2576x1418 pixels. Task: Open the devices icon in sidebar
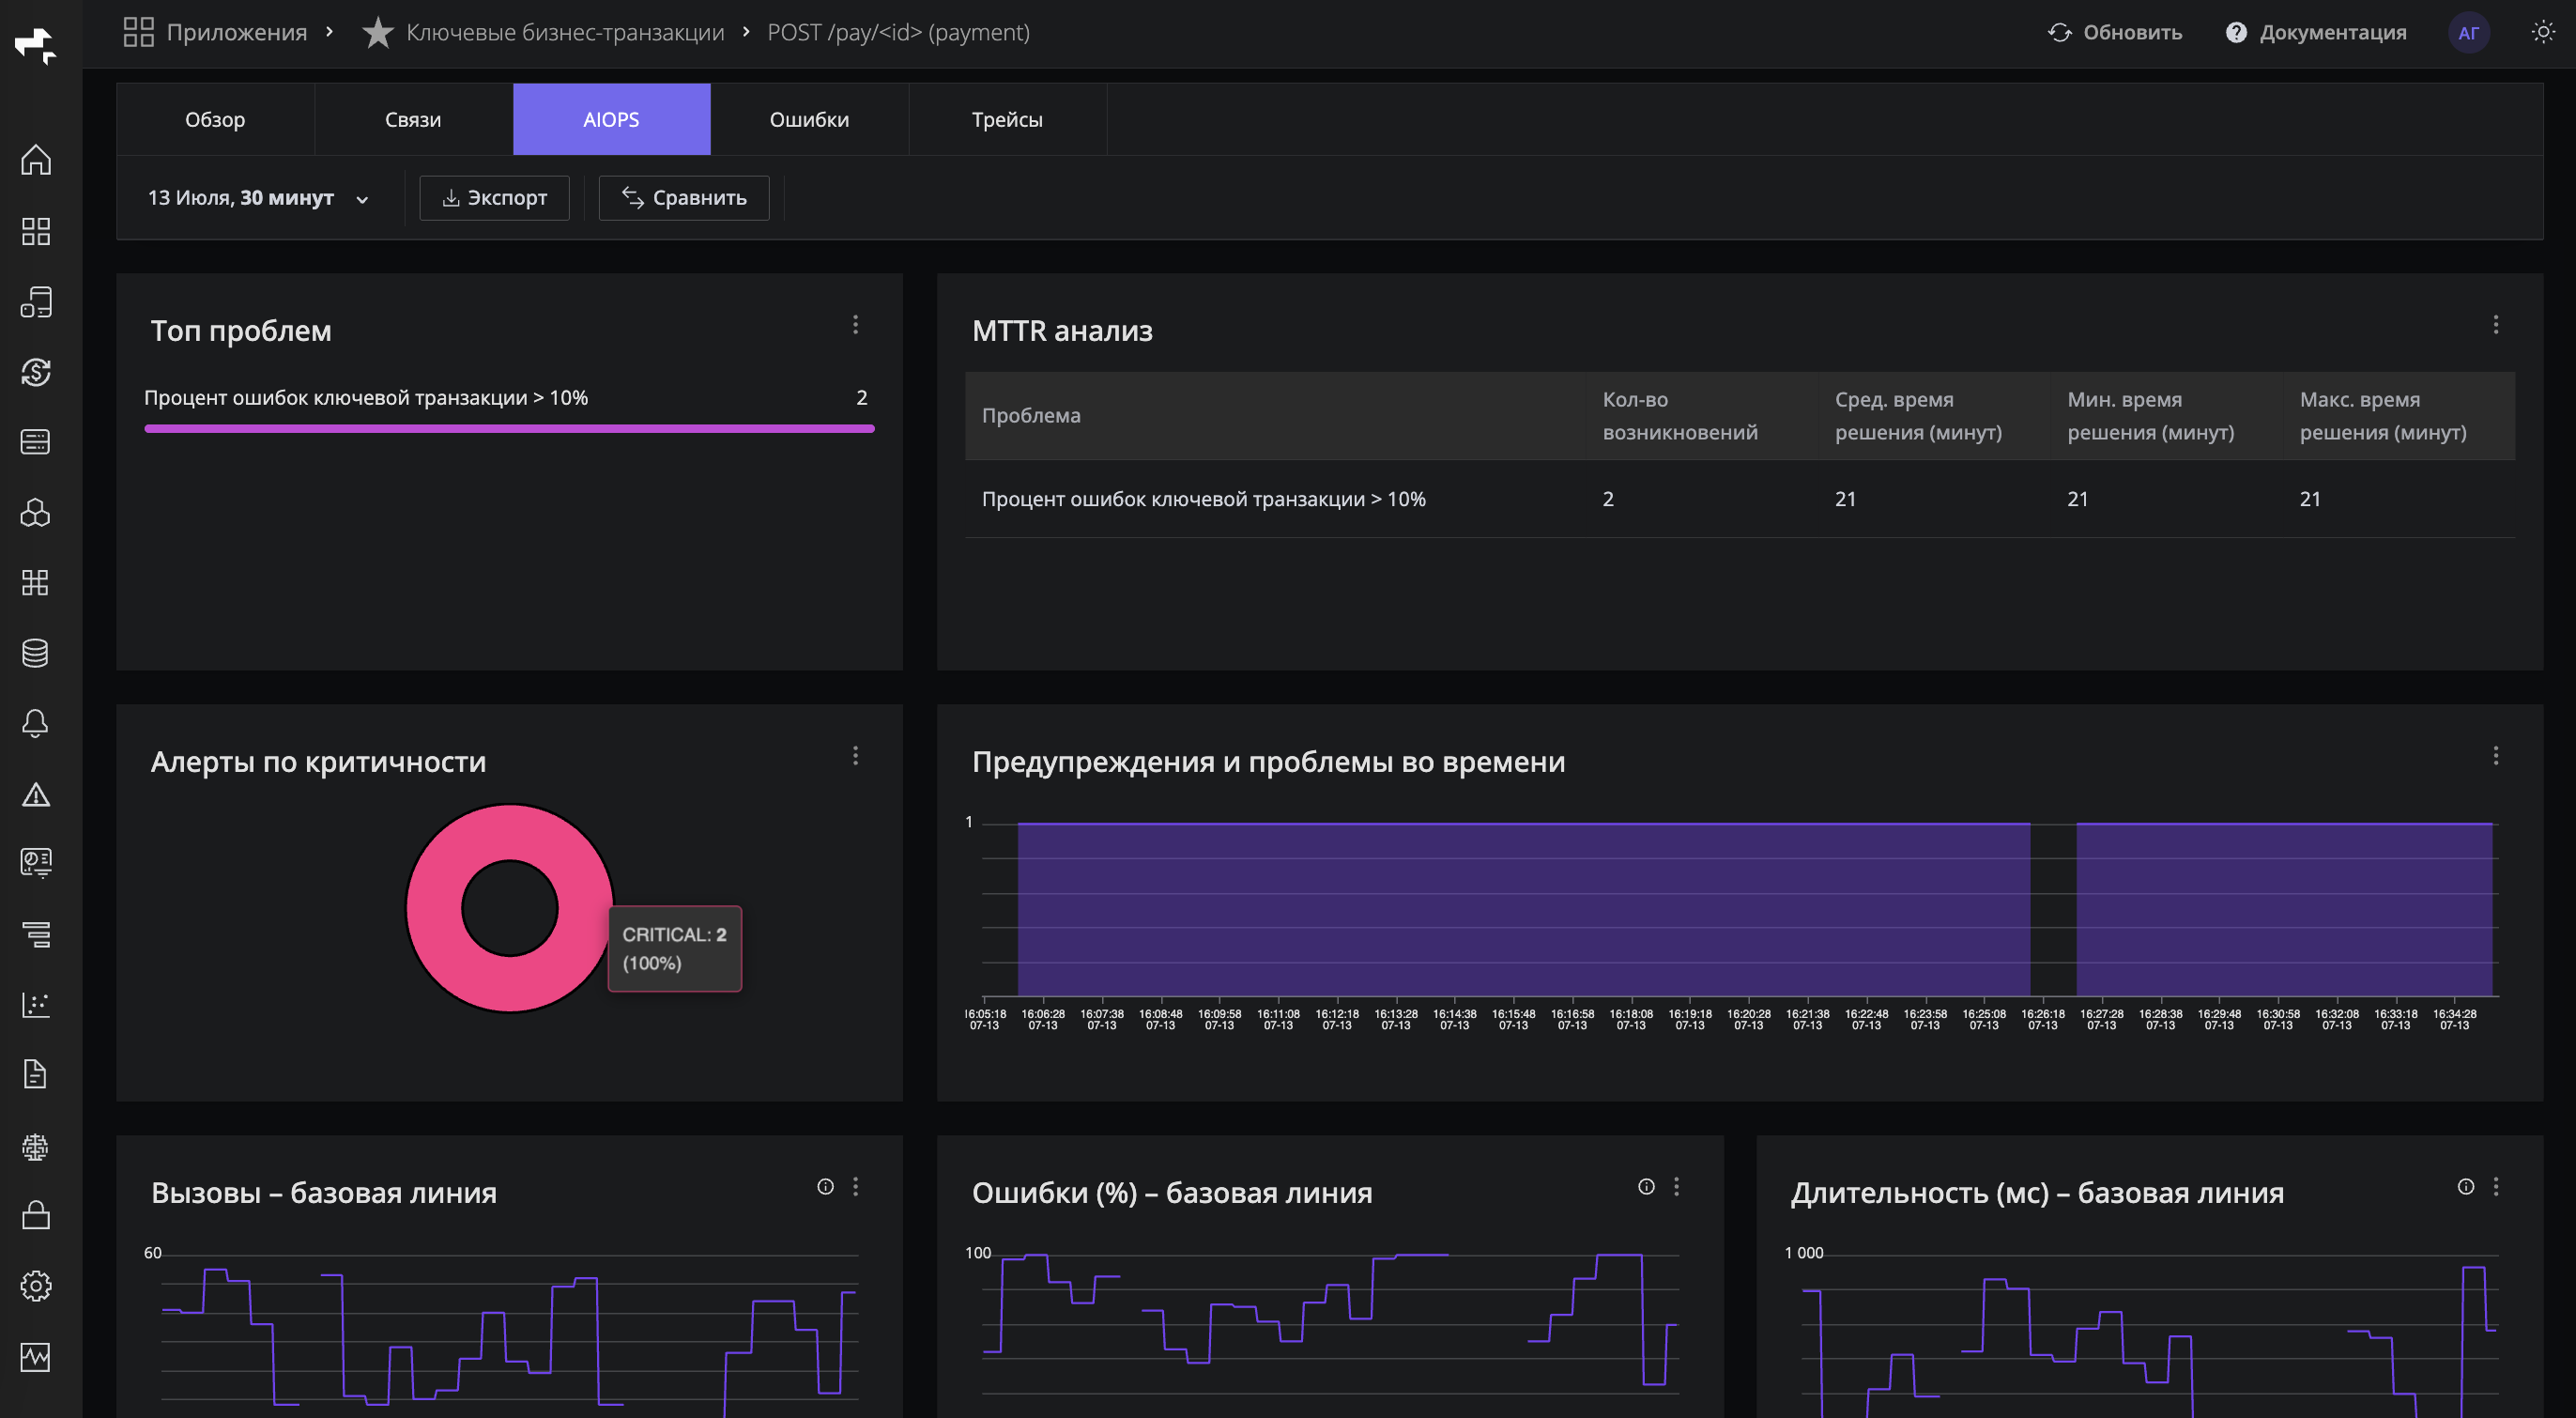pos(36,302)
